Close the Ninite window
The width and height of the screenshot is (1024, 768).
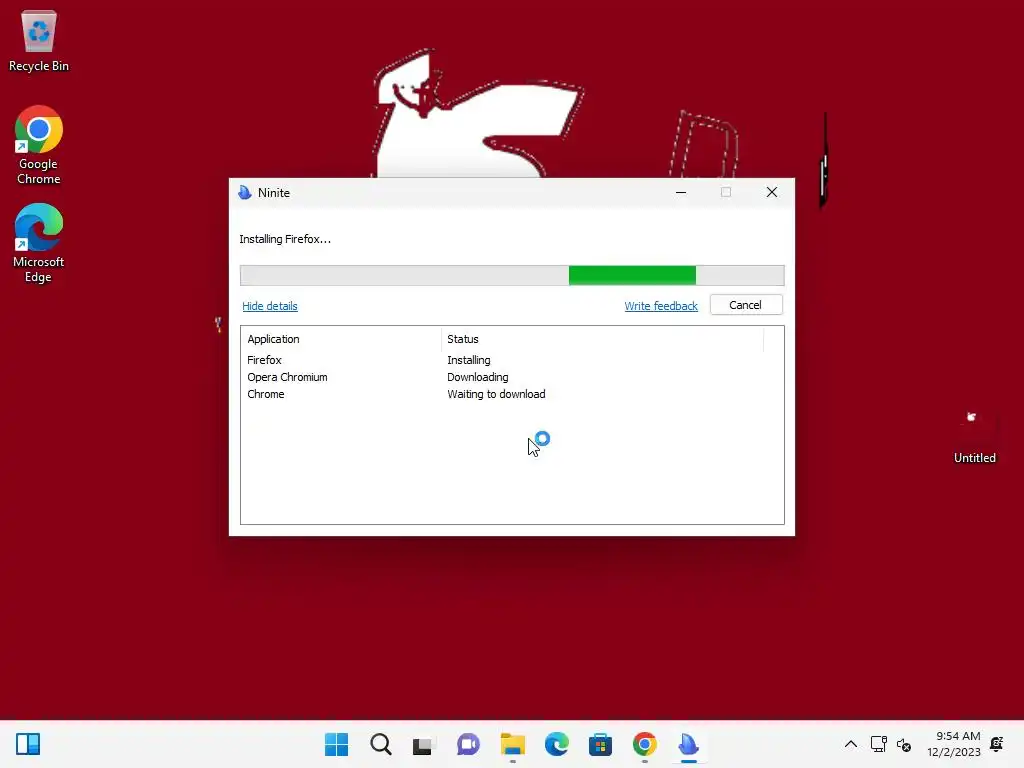(772, 192)
